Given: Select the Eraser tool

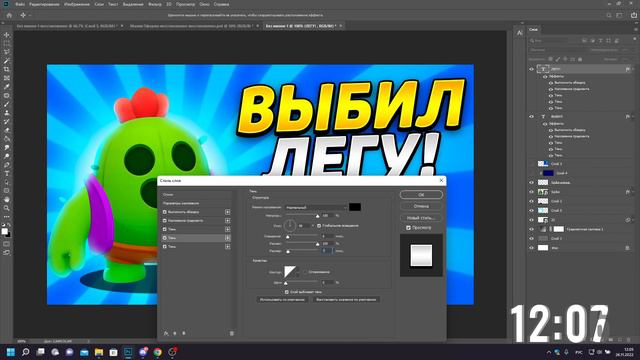Looking at the screenshot, I should tap(7, 130).
